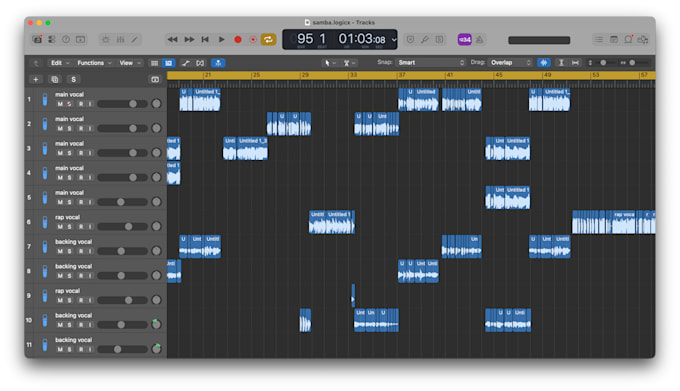Click the LCD time display 01:03:08

coord(362,39)
